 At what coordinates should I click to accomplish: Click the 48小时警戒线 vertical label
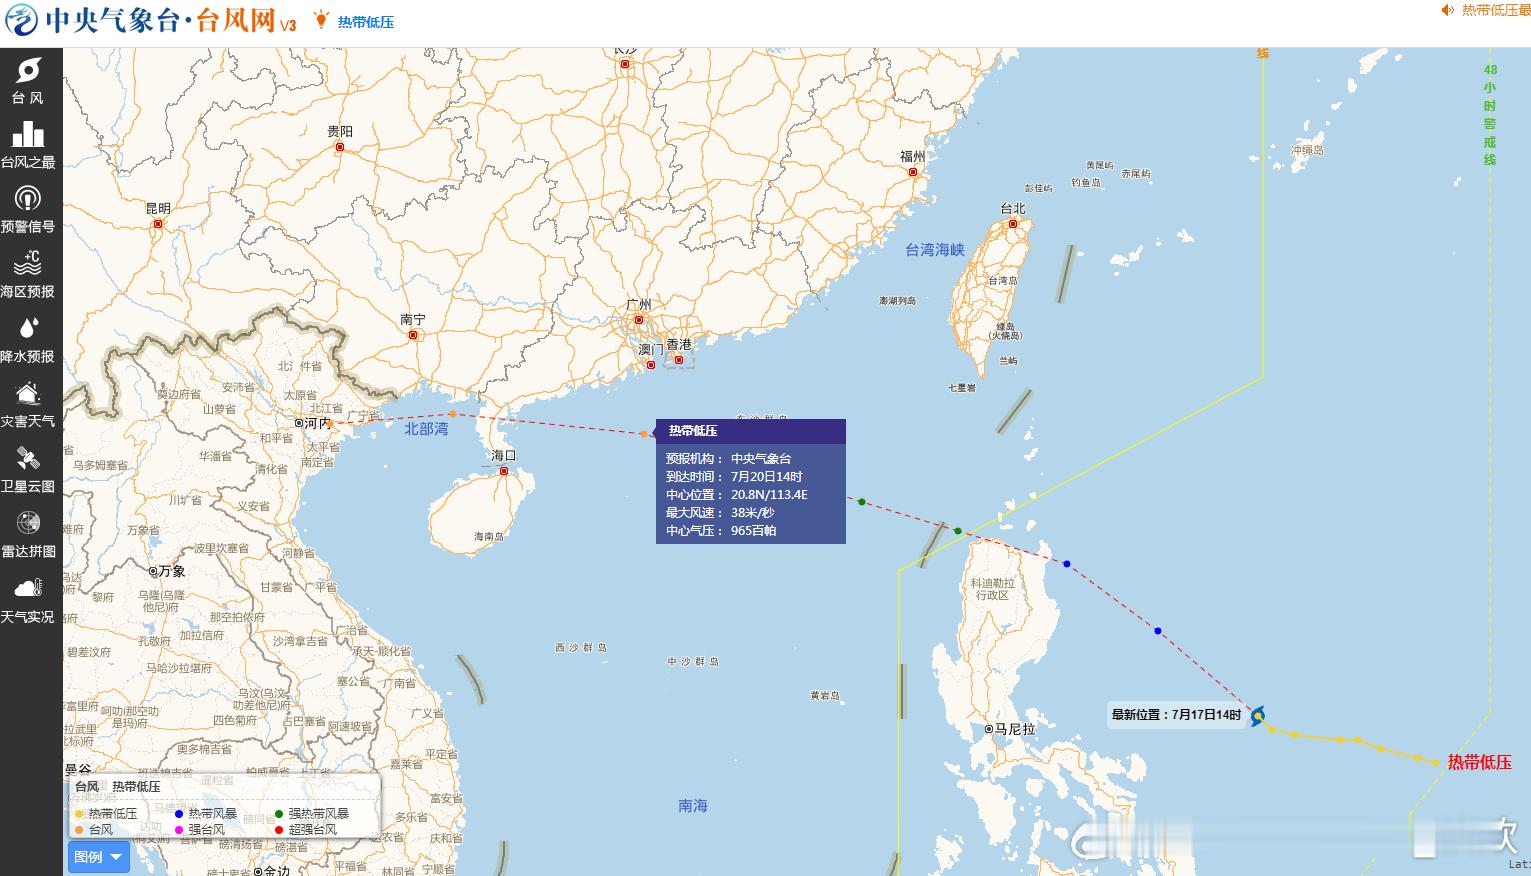(1490, 115)
